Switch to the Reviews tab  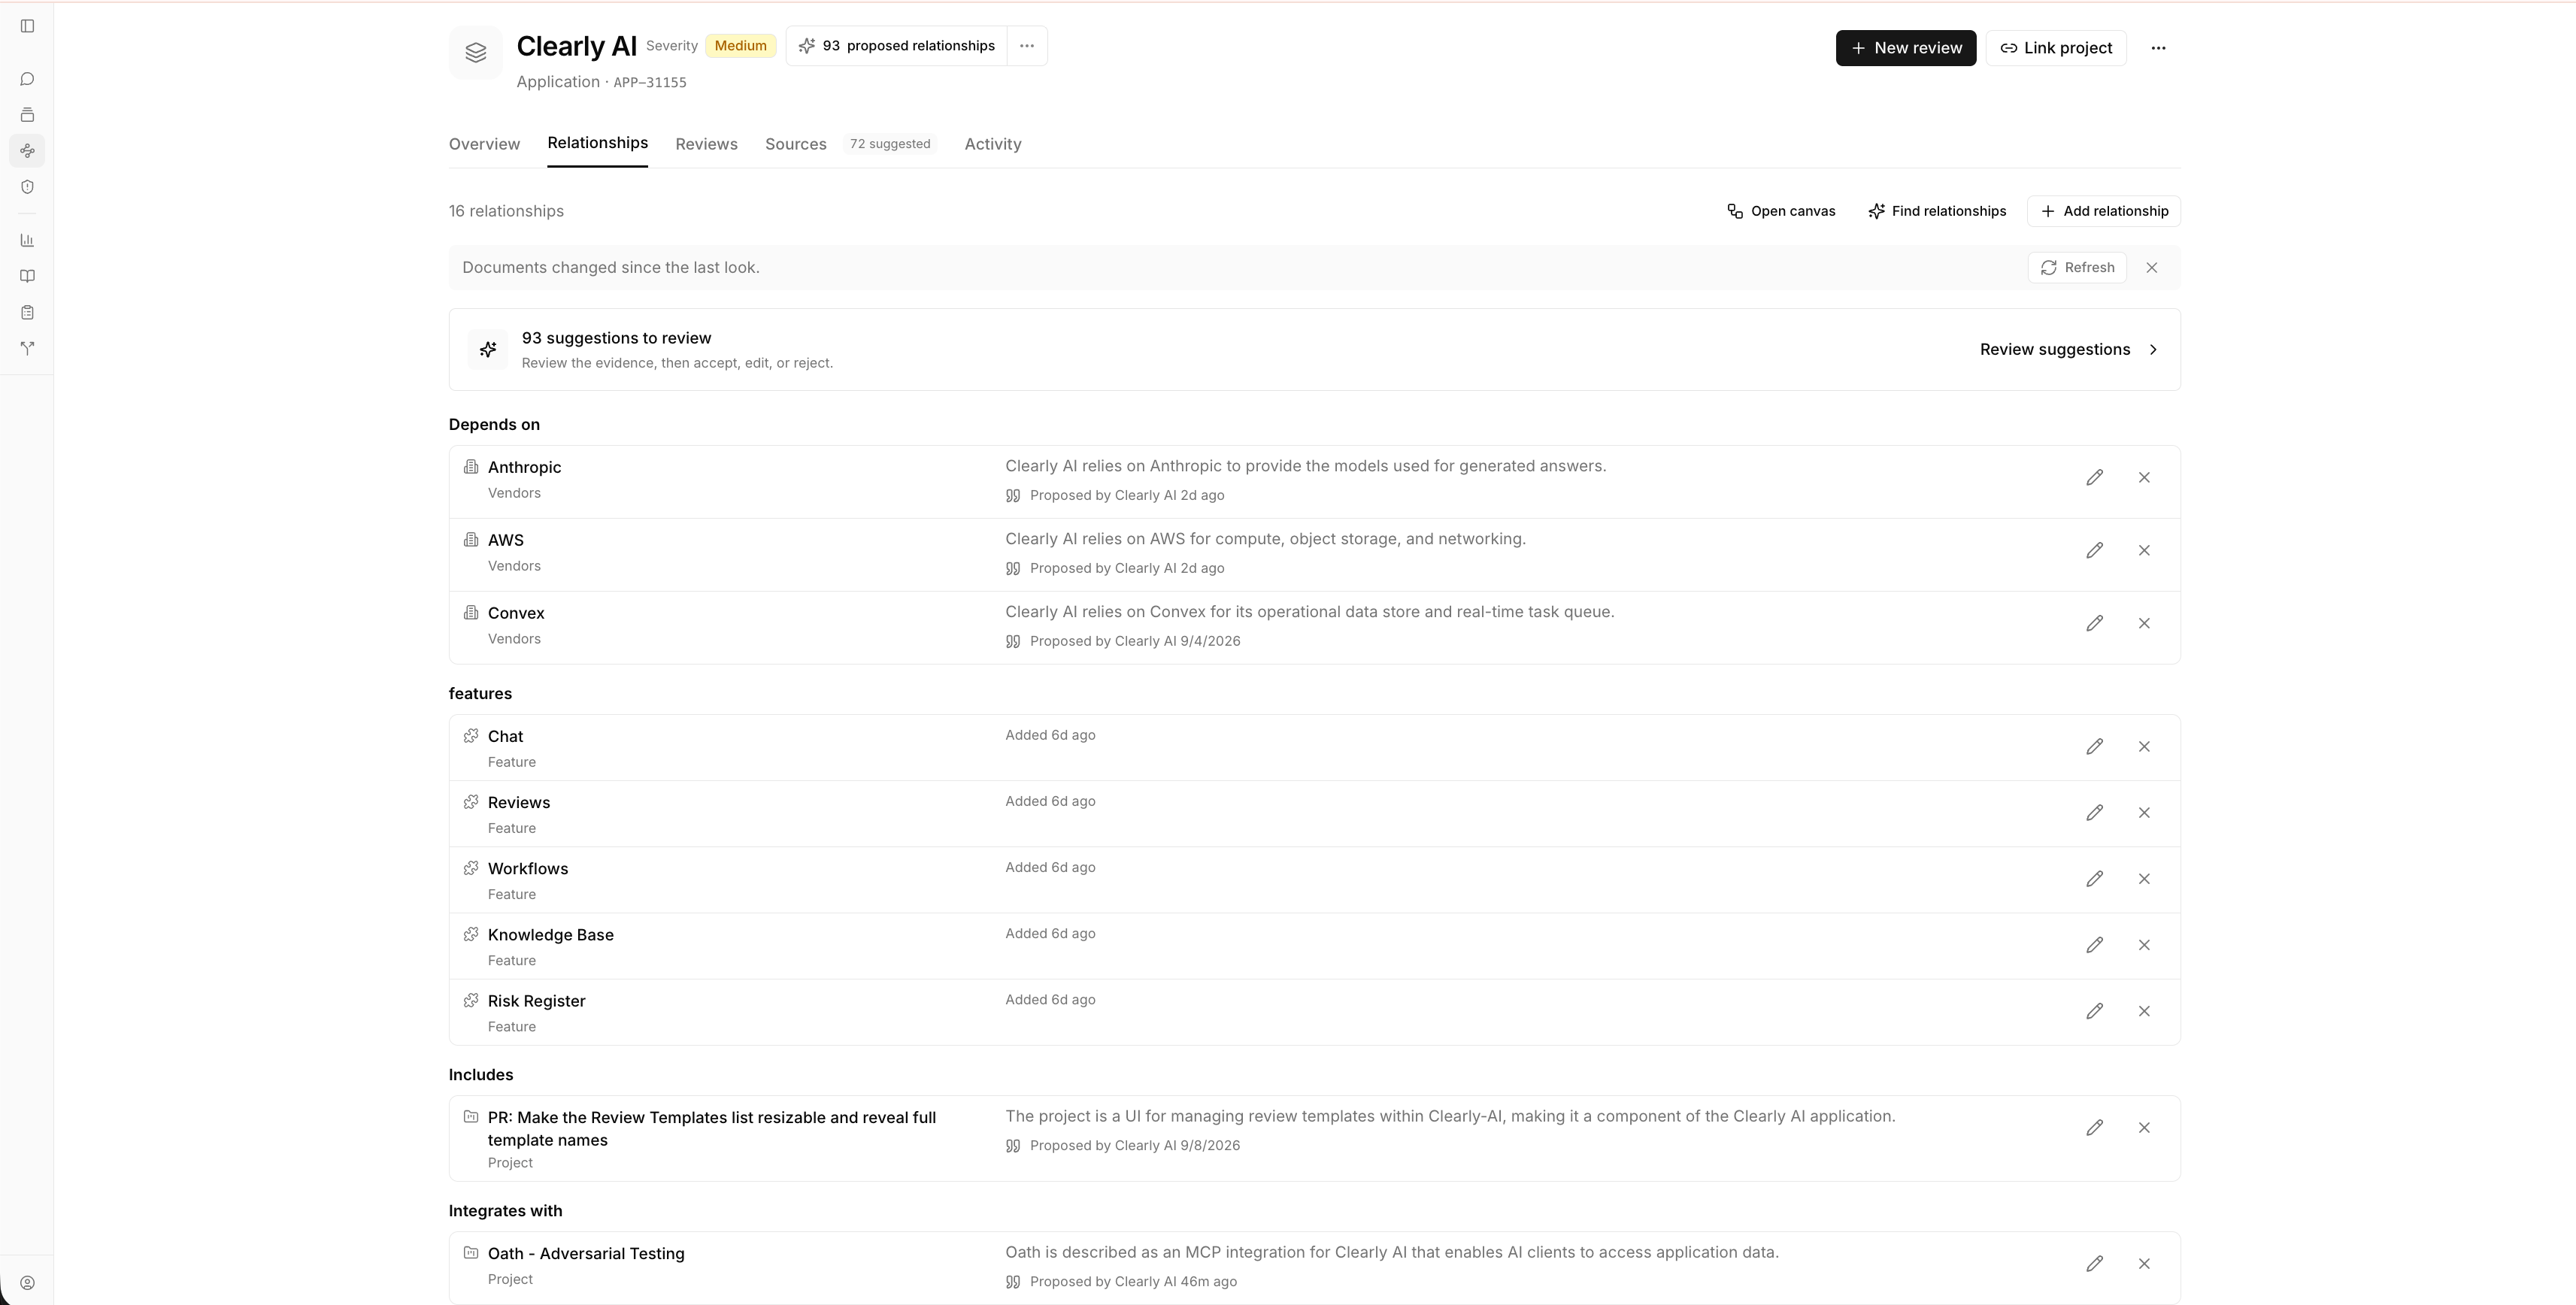coord(706,144)
